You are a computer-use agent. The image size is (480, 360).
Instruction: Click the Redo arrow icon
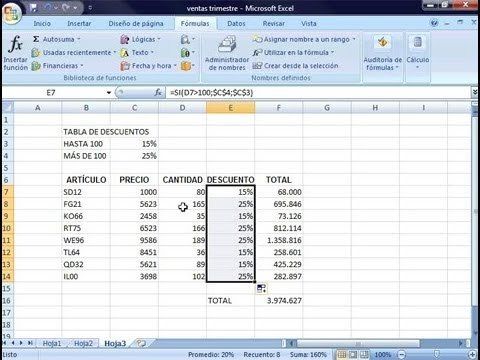click(x=66, y=8)
